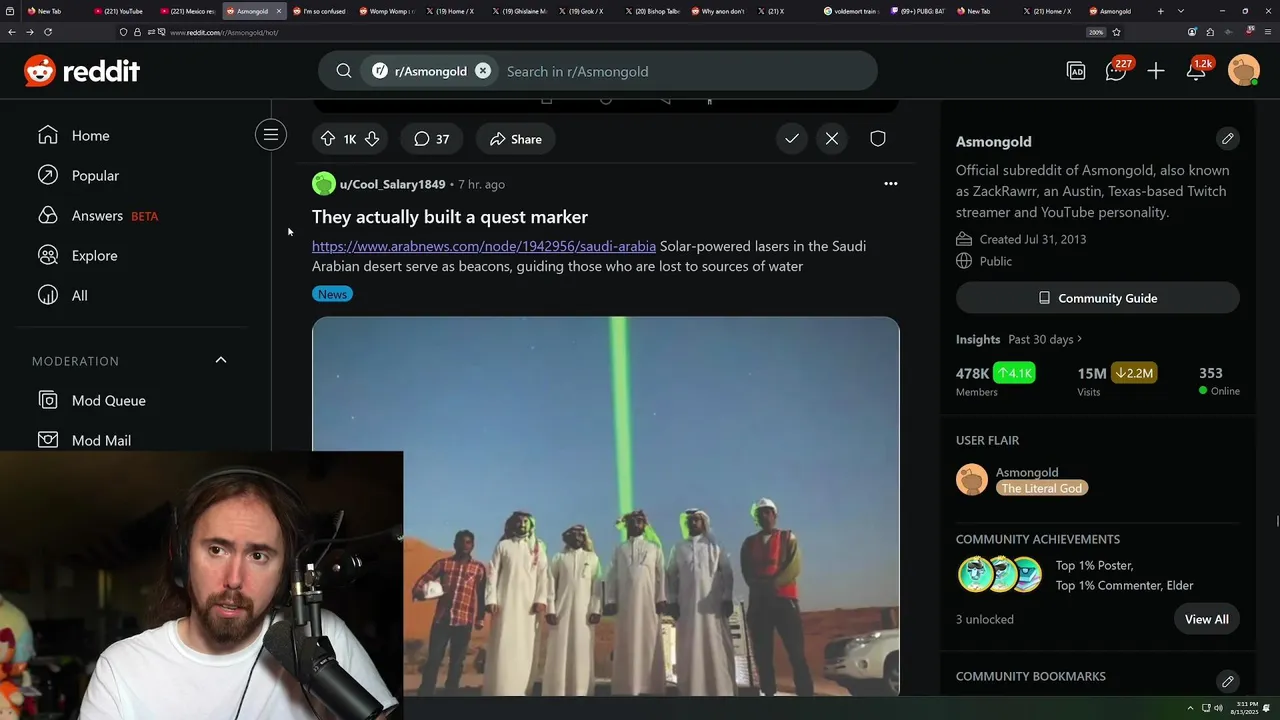The width and height of the screenshot is (1280, 720).
Task: Open the chat messages icon
Action: (1116, 71)
